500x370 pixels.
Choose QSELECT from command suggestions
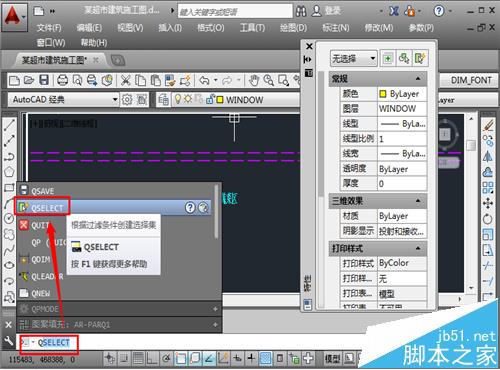click(115, 208)
